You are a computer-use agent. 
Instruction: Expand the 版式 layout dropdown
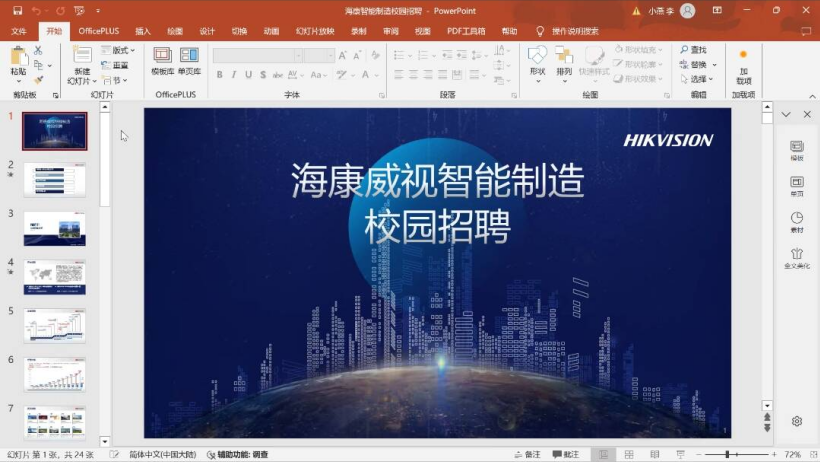coord(122,50)
